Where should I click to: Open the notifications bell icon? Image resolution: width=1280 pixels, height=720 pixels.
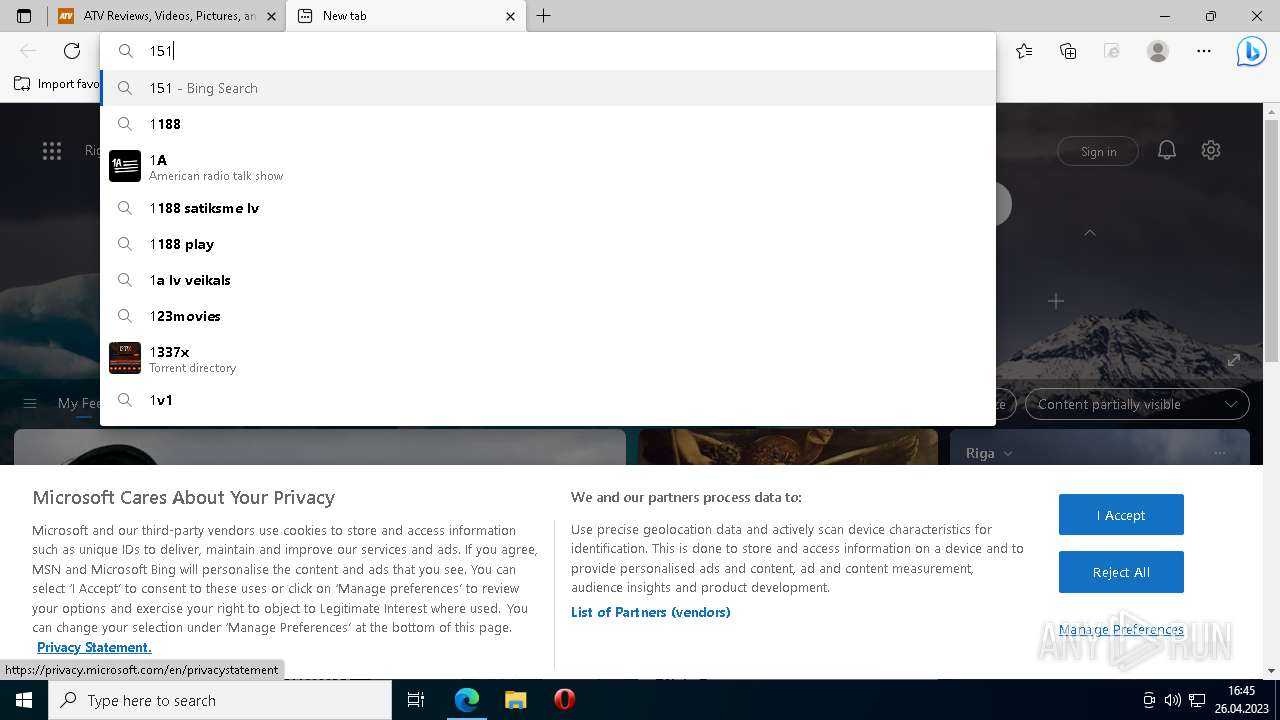tap(1166, 150)
